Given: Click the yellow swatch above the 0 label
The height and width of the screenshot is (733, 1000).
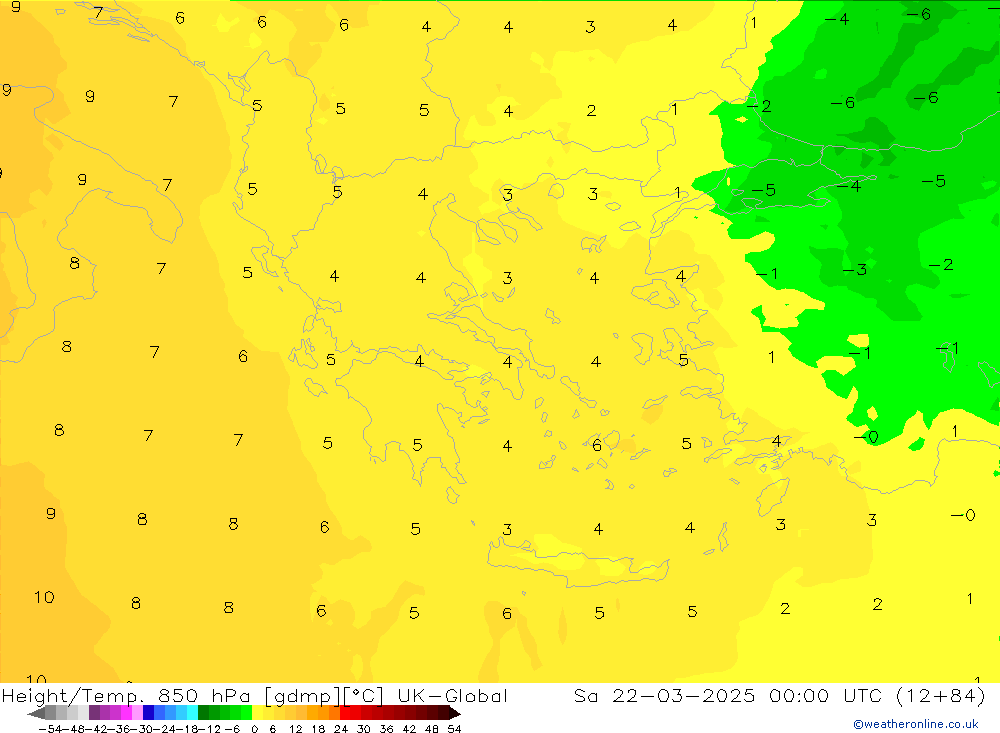Looking at the screenshot, I should pyautogui.click(x=257, y=713).
